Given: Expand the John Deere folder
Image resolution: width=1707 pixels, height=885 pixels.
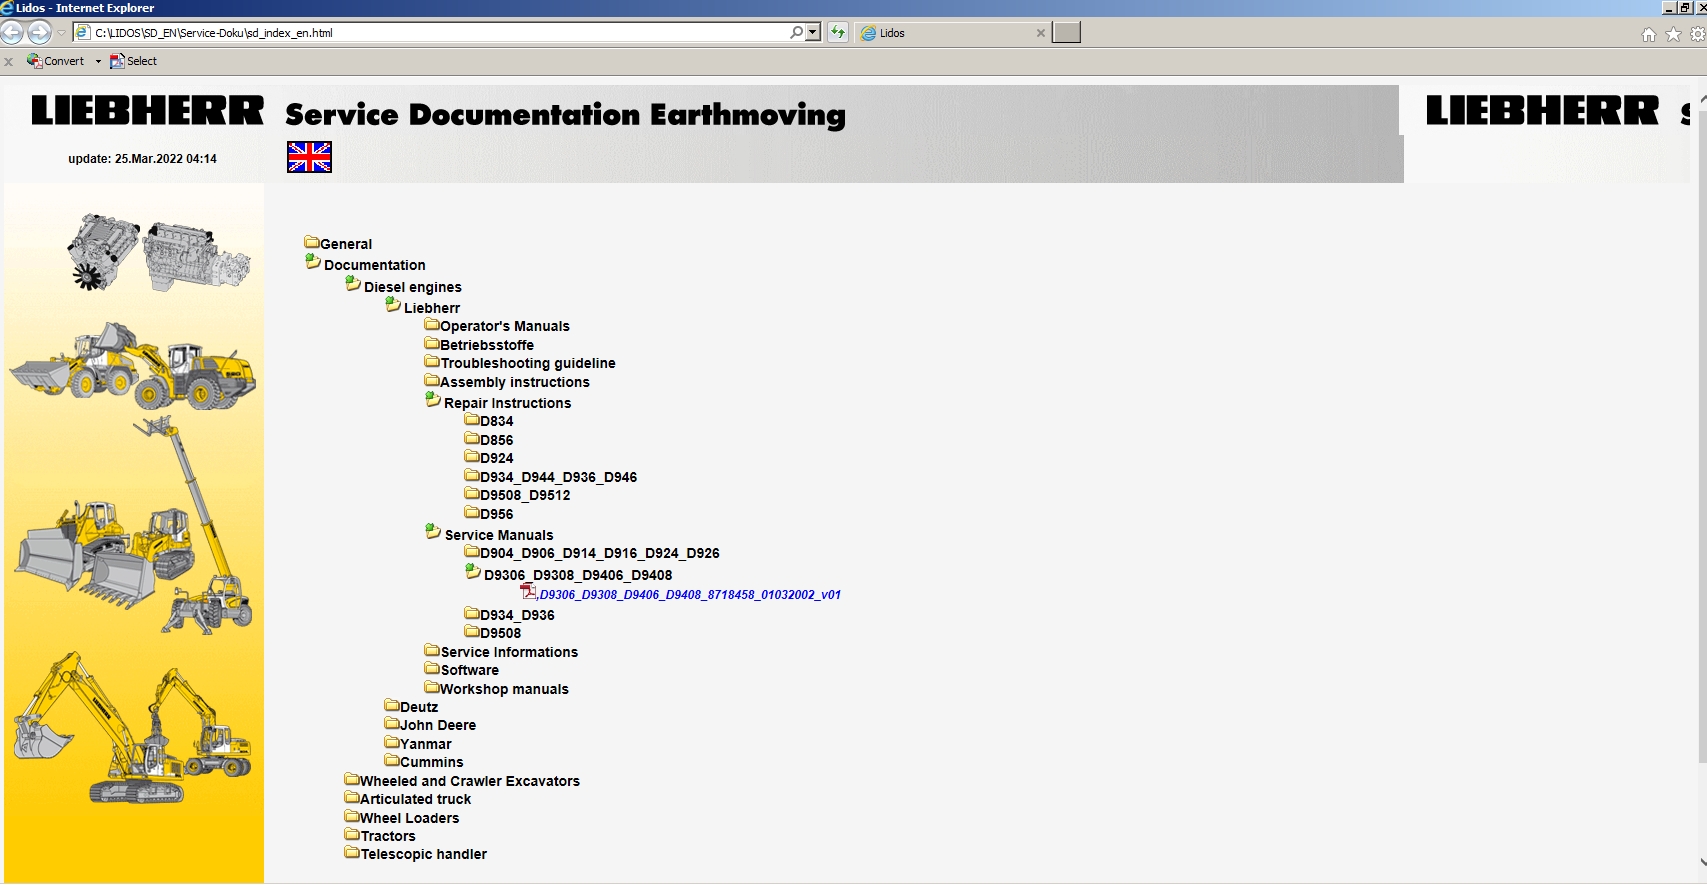Looking at the screenshot, I should 431,725.
